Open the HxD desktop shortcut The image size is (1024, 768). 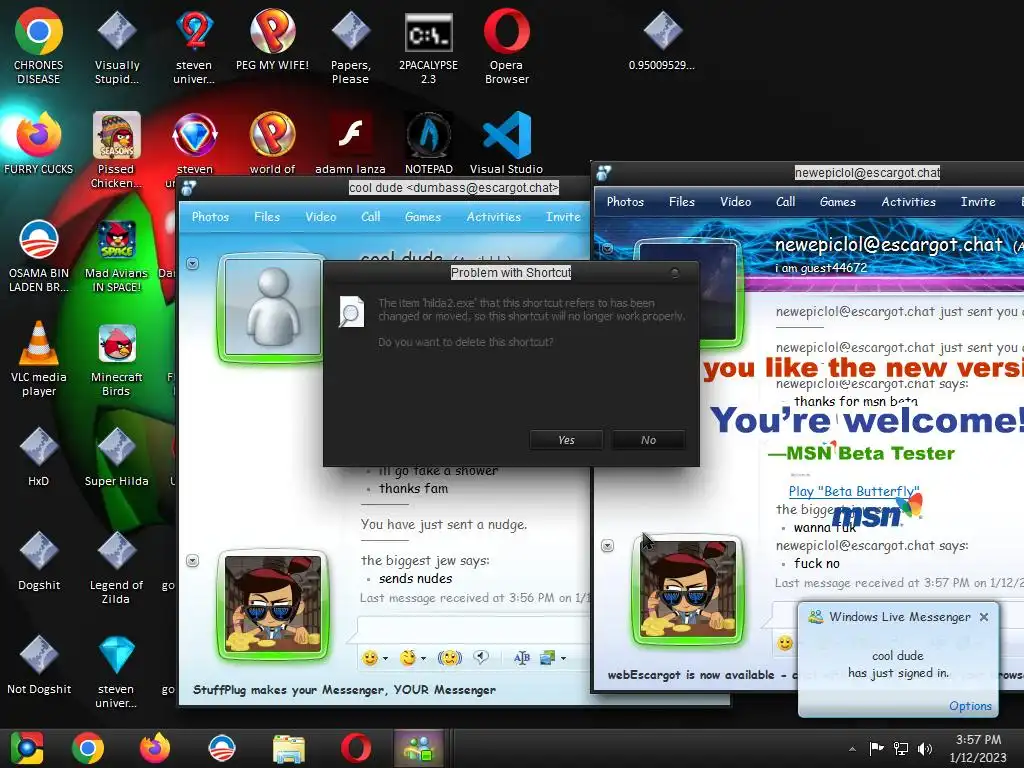coord(39,456)
